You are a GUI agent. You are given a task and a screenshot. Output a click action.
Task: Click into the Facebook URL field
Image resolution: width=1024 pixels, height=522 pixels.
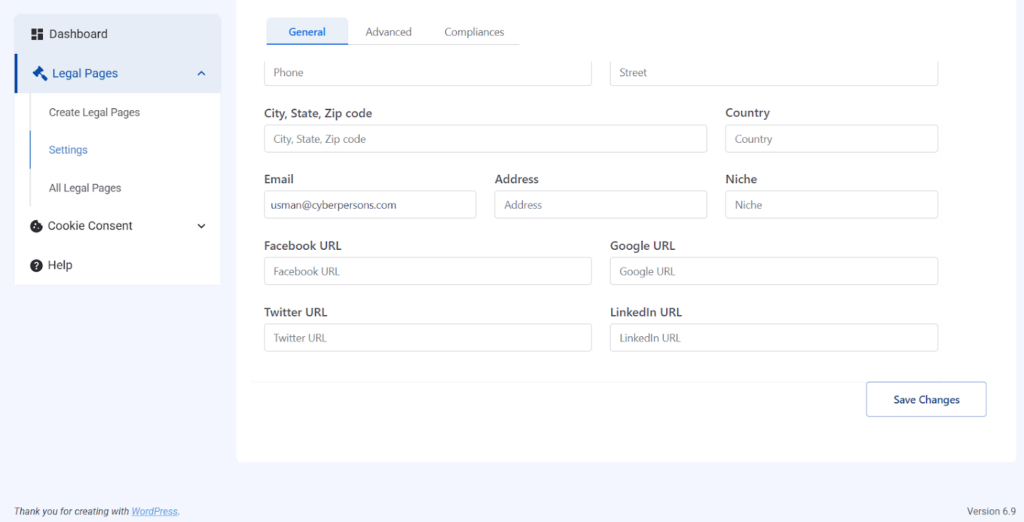(x=427, y=271)
